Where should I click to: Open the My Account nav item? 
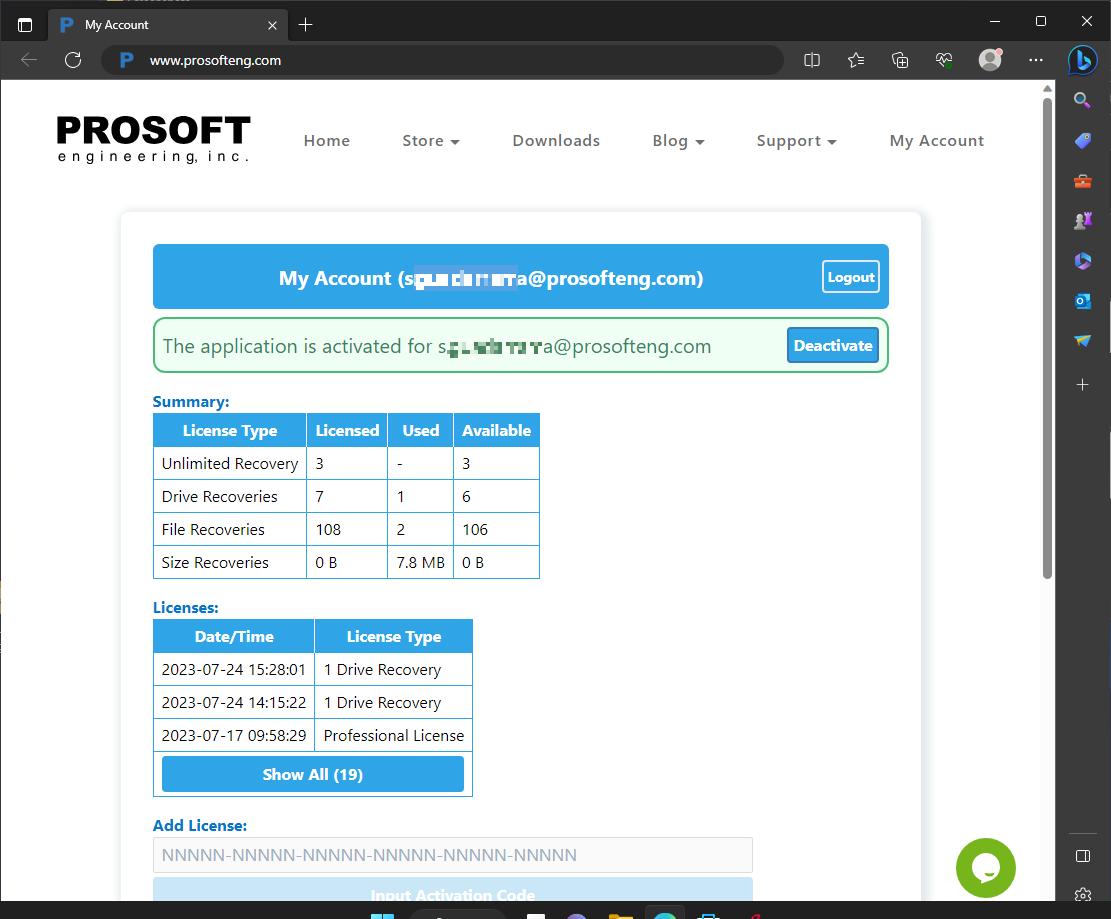tap(936, 141)
